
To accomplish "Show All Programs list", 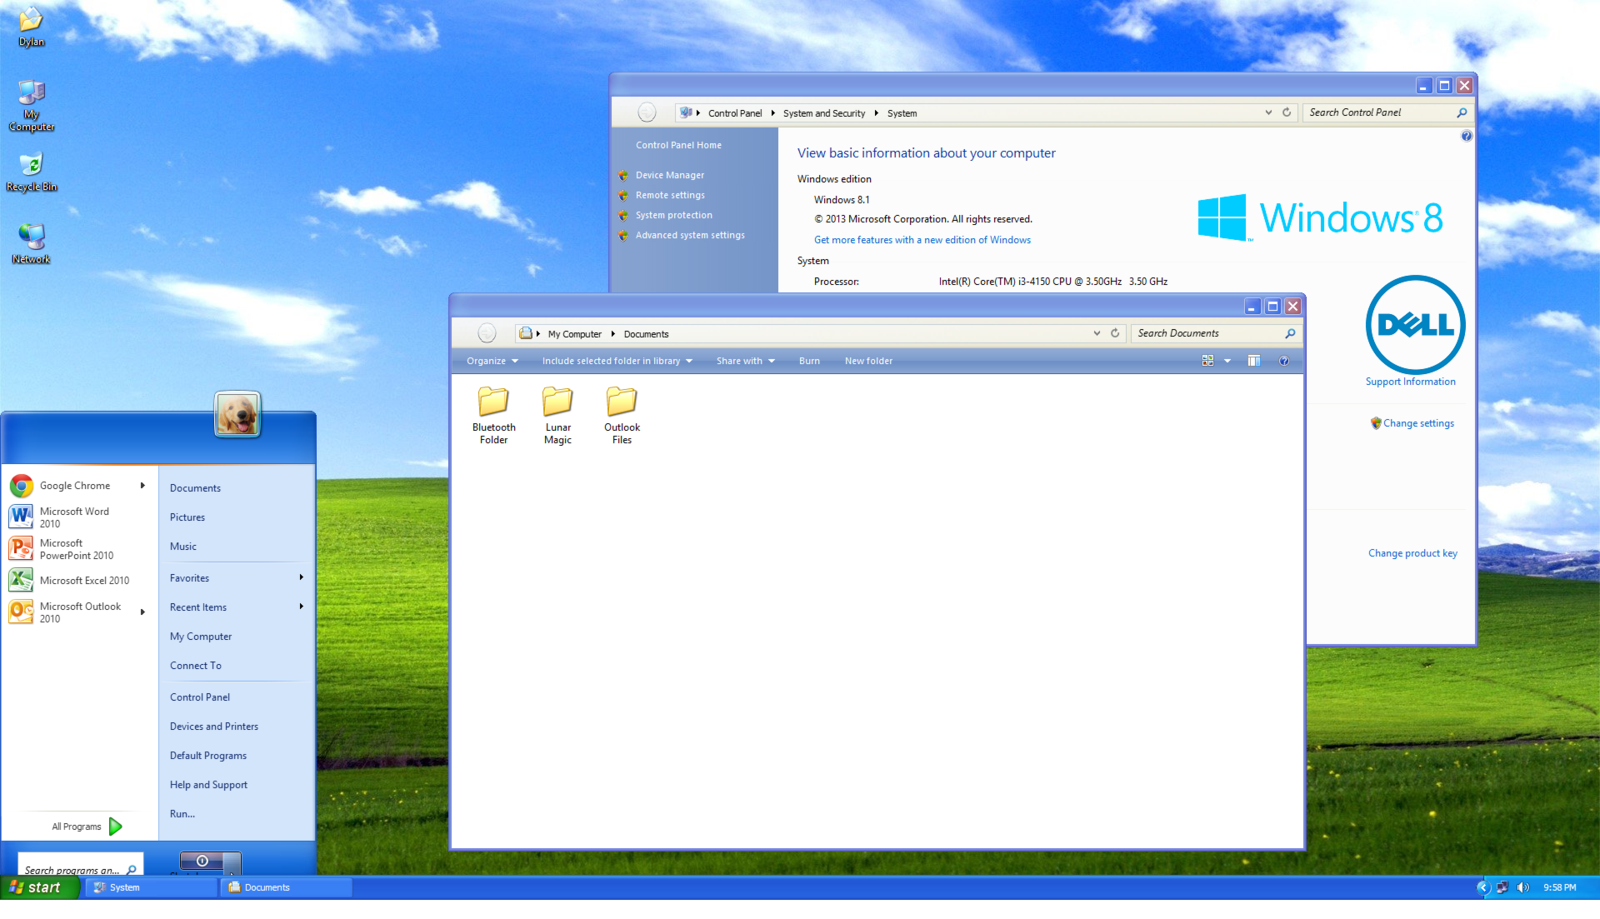I will pyautogui.click(x=86, y=826).
